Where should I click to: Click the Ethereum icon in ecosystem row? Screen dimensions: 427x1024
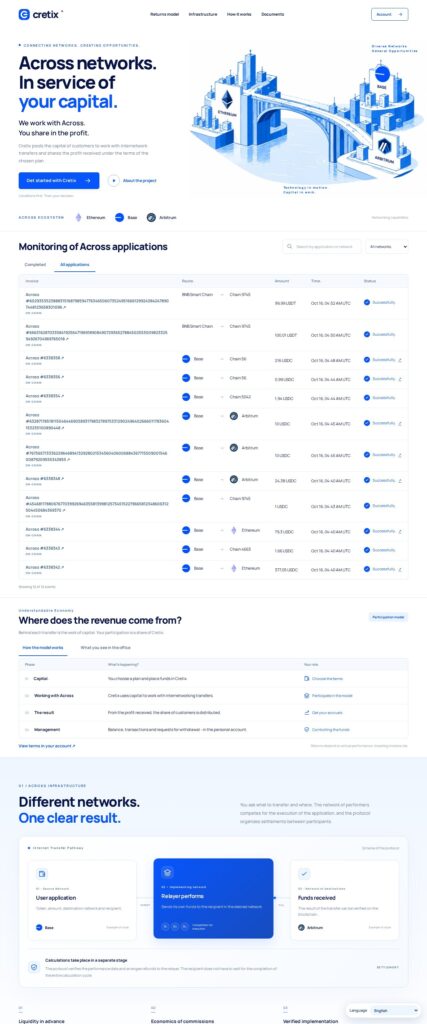78,217
